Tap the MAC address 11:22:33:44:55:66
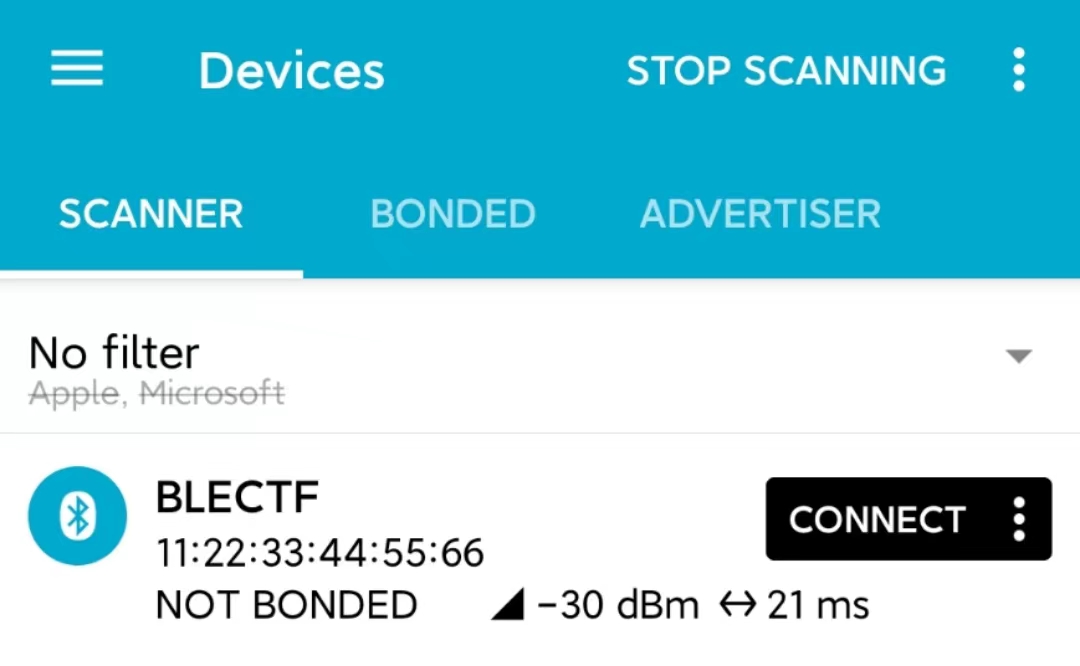Image resolution: width=1080 pixels, height=666 pixels. [320, 552]
